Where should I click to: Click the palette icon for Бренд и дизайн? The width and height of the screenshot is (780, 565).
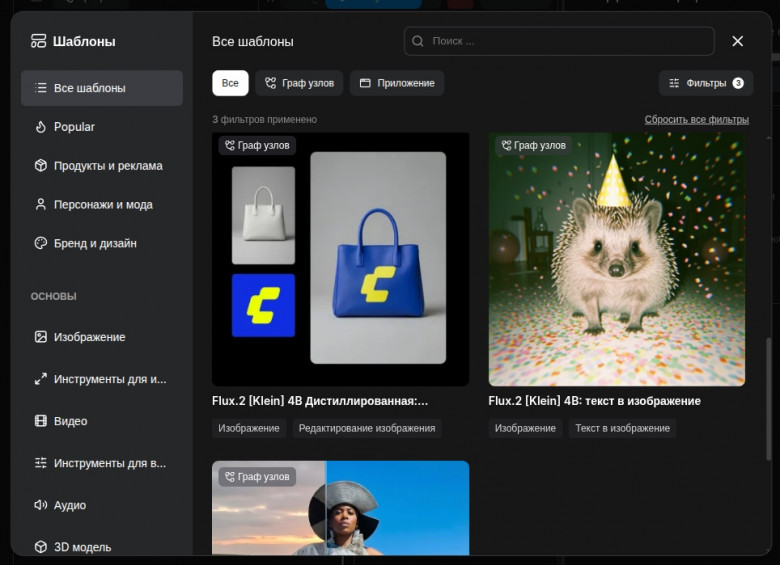click(x=40, y=243)
